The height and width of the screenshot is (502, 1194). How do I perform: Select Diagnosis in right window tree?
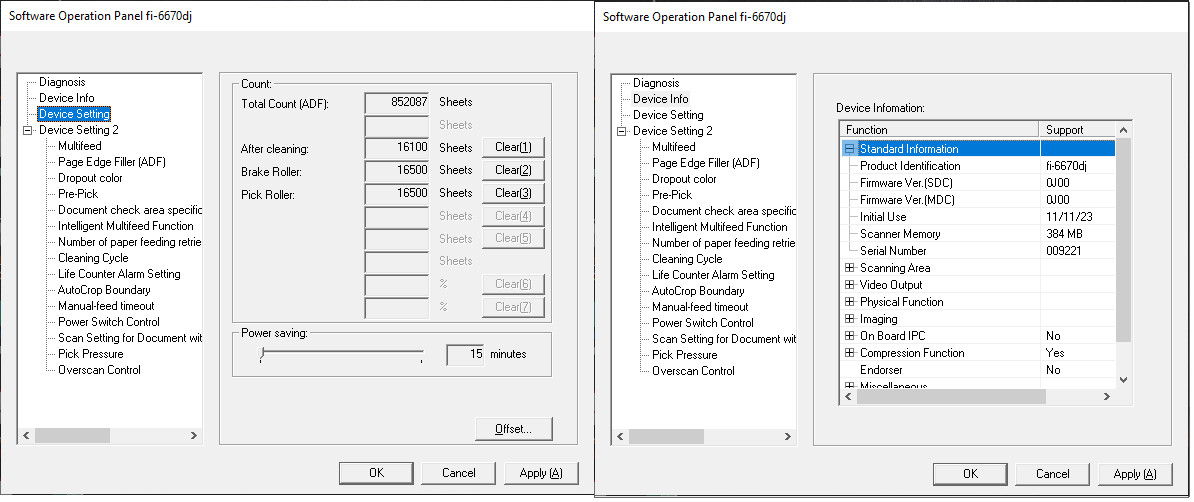[x=656, y=83]
